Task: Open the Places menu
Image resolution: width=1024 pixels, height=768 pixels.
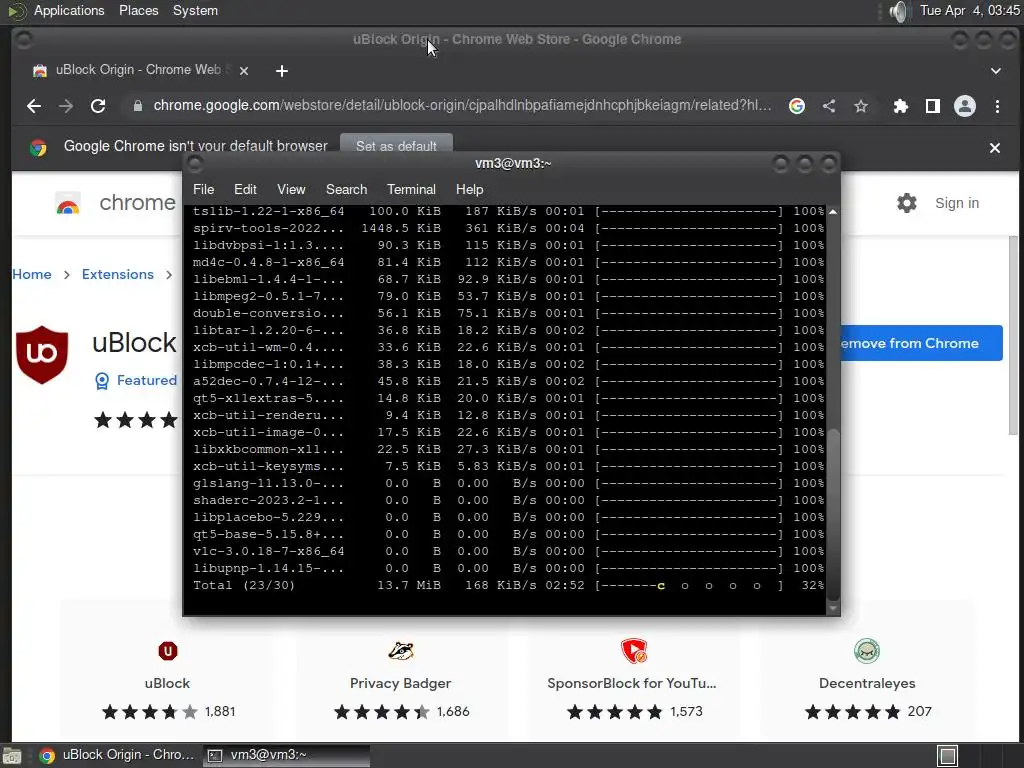Action: click(138, 10)
